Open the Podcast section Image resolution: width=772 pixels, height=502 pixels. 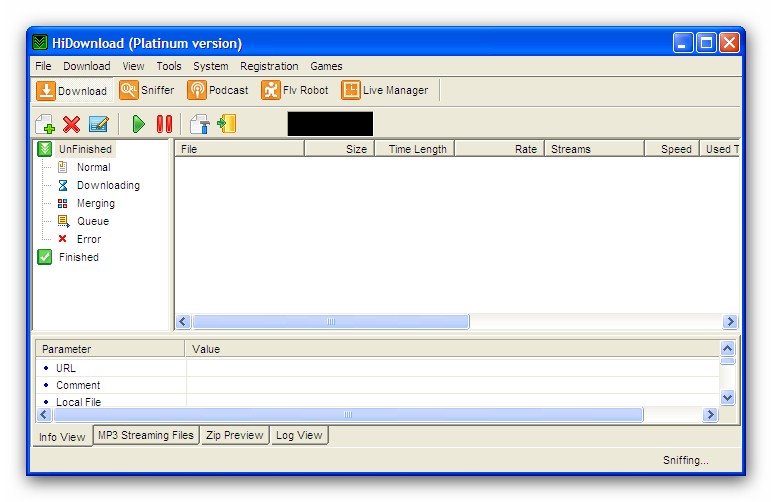218,91
